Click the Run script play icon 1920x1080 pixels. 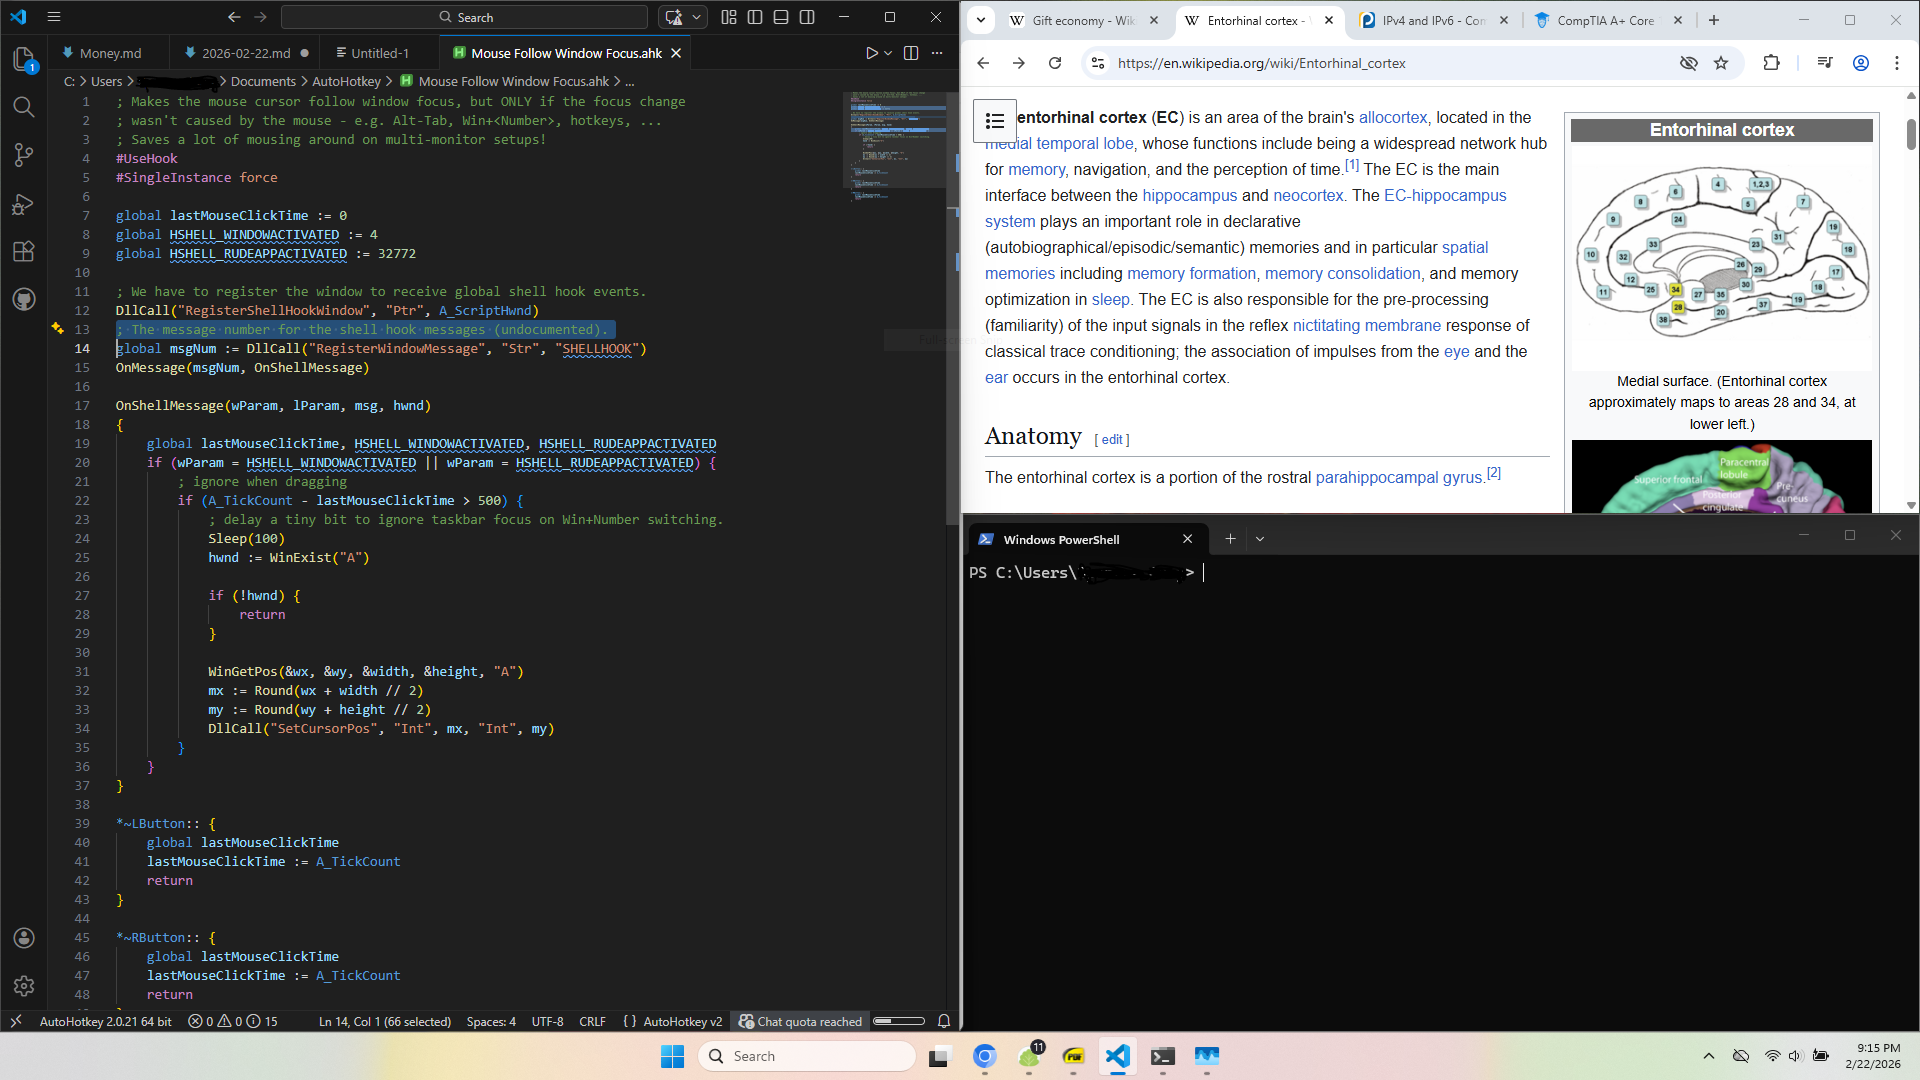click(x=871, y=53)
